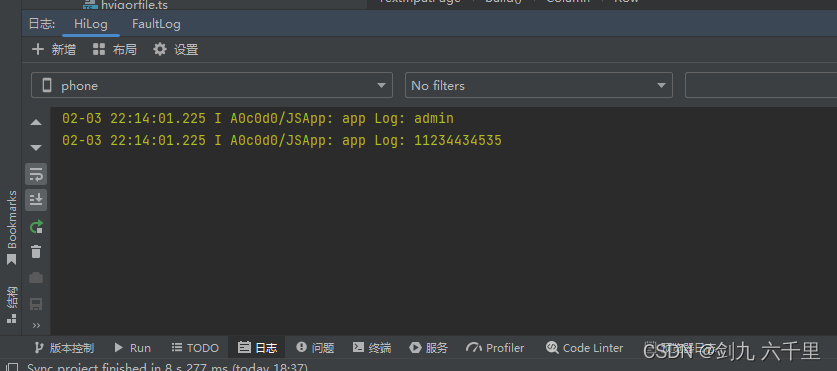The width and height of the screenshot is (837, 371).
Task: Open the Code Linter tool window
Action: (585, 348)
